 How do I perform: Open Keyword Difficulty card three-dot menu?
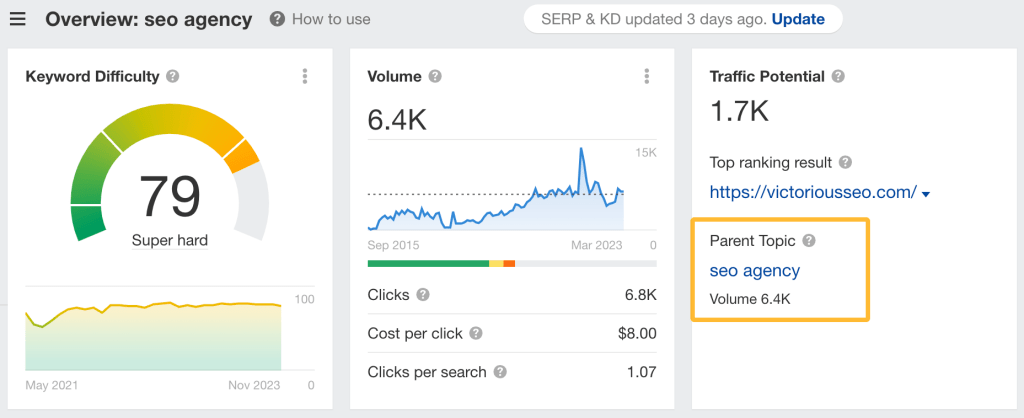tap(305, 76)
